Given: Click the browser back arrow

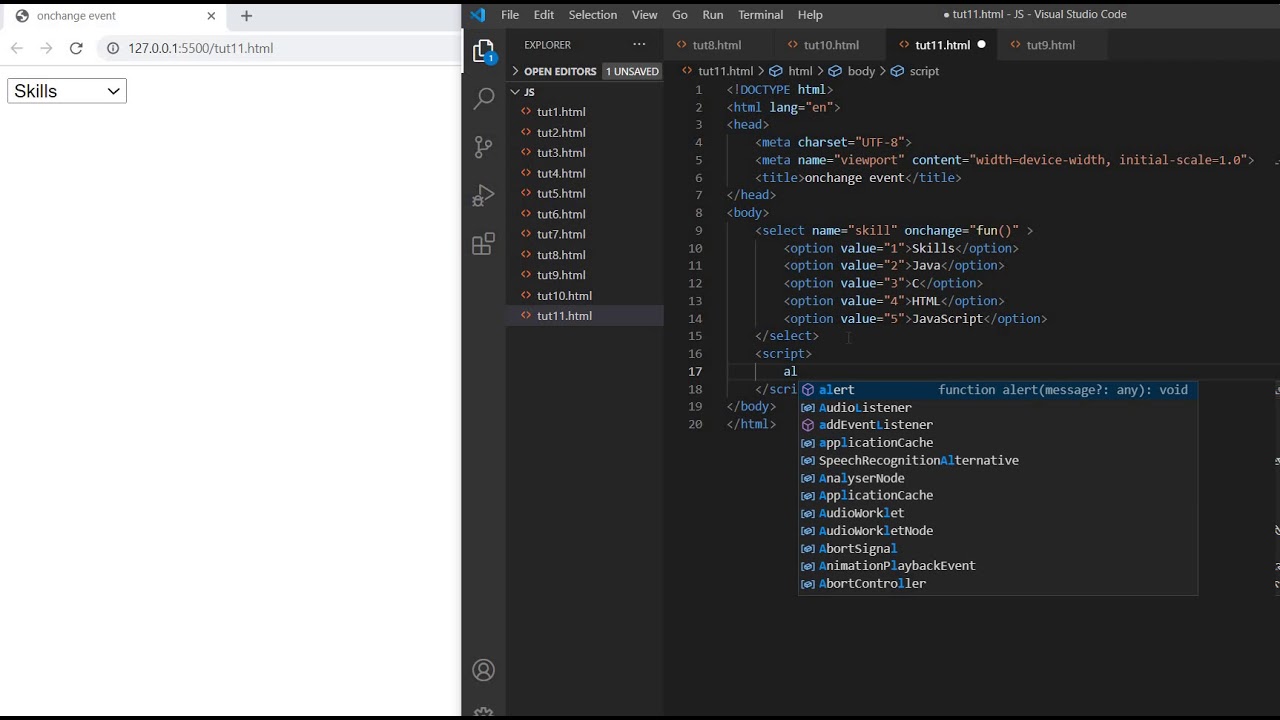Looking at the screenshot, I should [x=17, y=48].
